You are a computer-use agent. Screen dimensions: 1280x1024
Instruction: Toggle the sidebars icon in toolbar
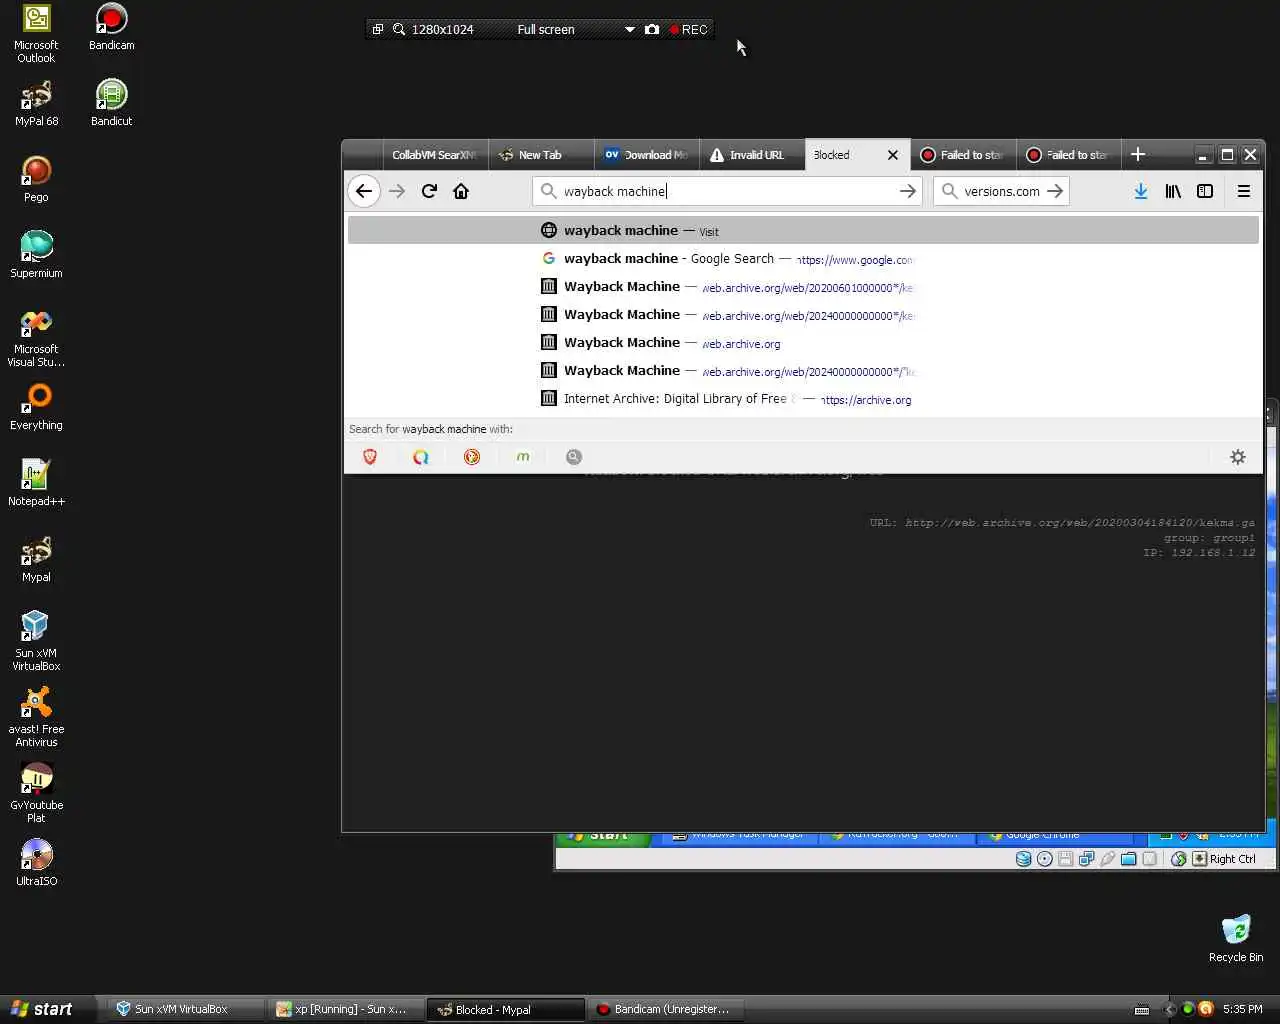pos(1205,191)
